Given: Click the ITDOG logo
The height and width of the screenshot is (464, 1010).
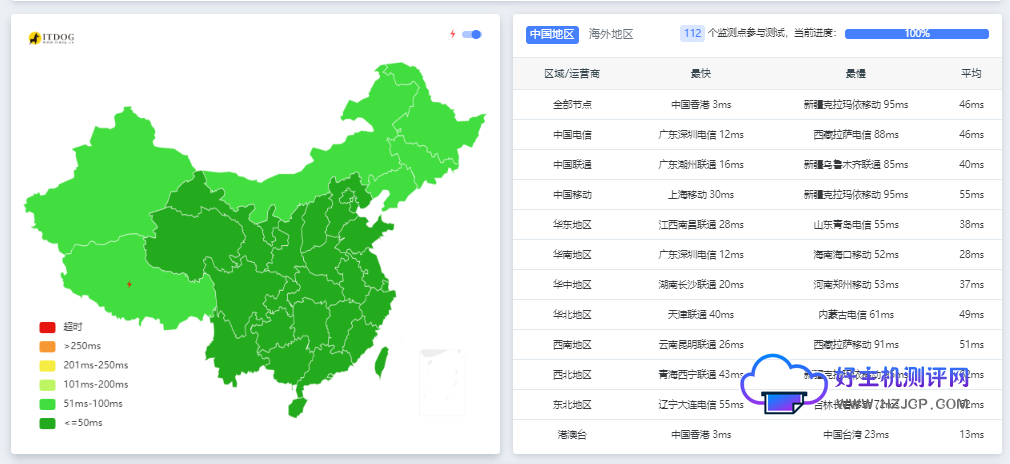Looking at the screenshot, I should click(x=52, y=38).
